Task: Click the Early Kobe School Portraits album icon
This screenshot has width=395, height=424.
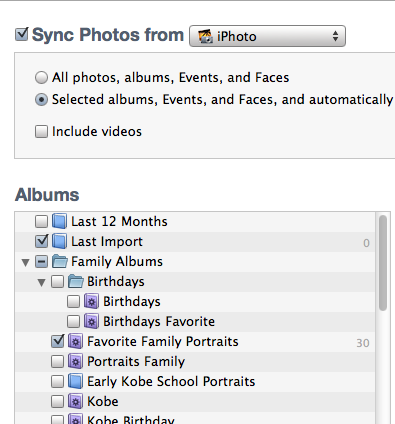Action: coord(75,381)
